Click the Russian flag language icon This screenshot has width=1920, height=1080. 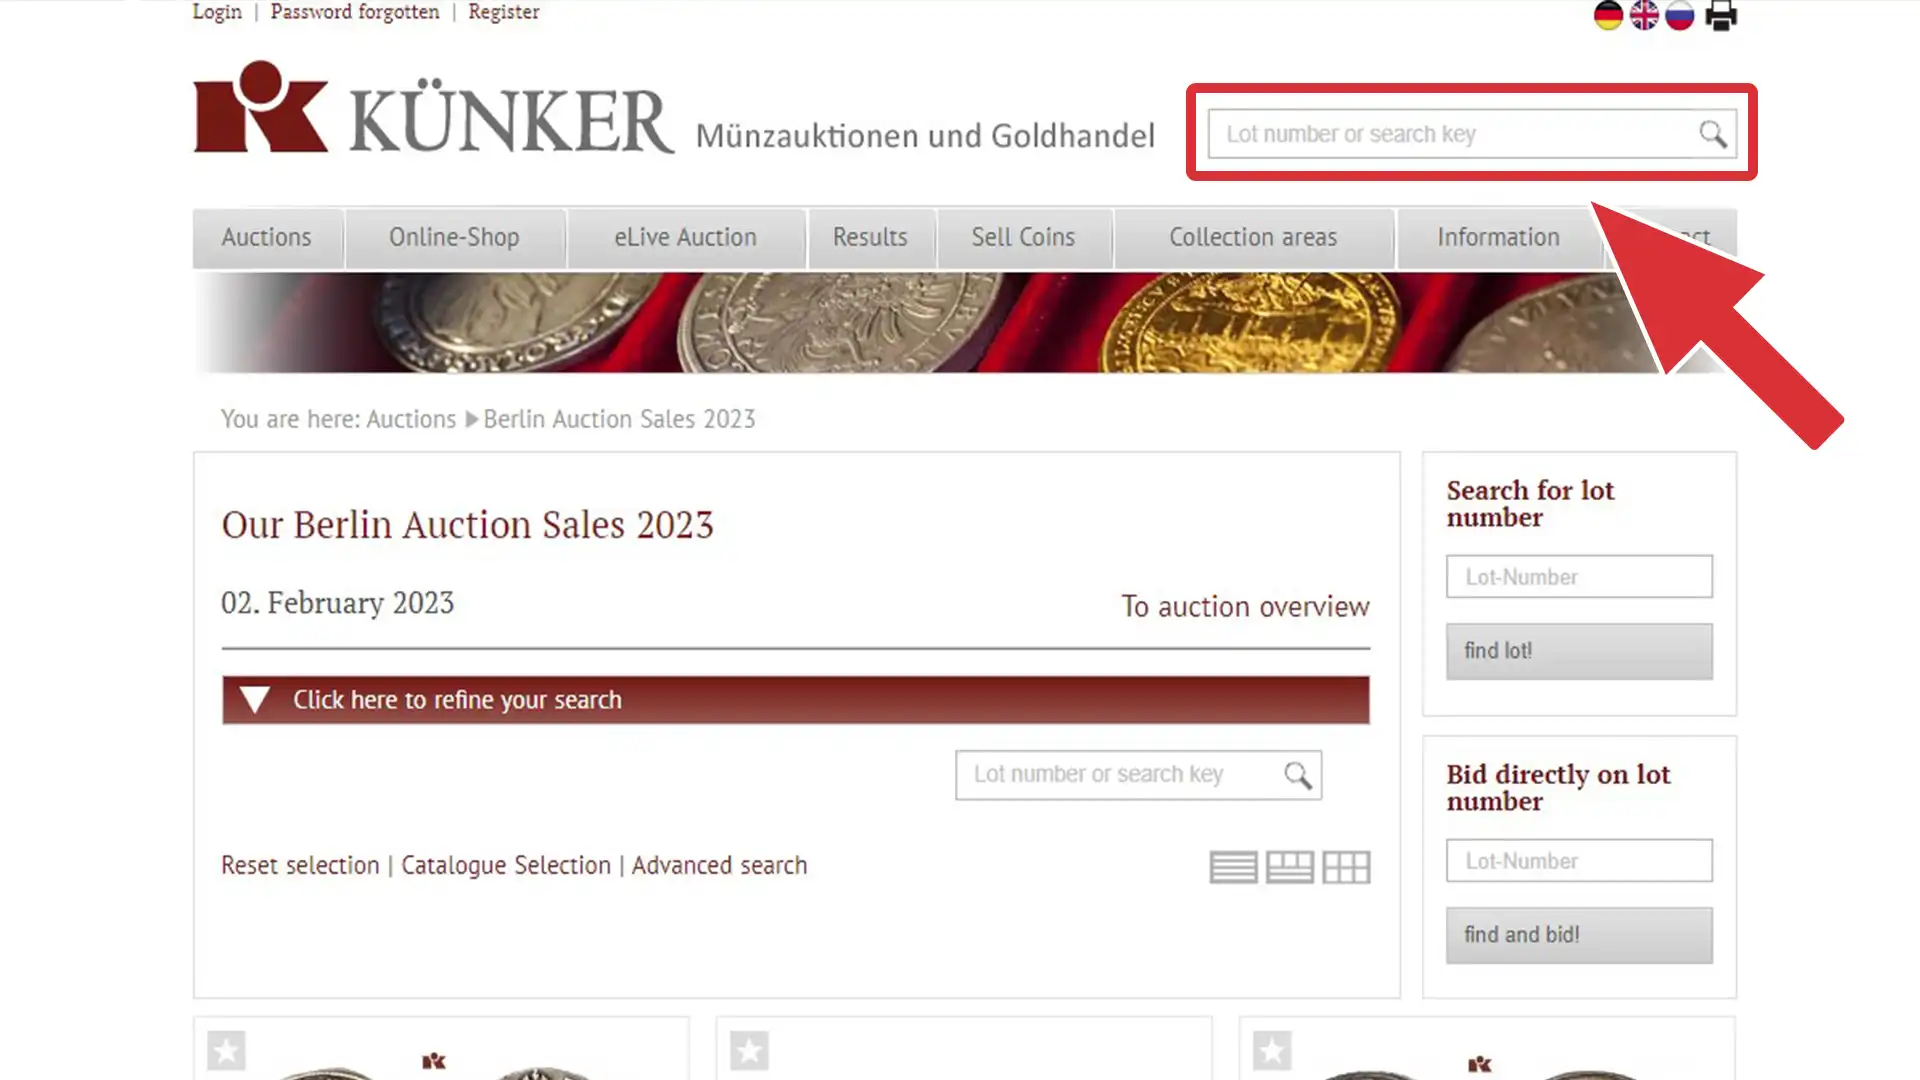1679,15
